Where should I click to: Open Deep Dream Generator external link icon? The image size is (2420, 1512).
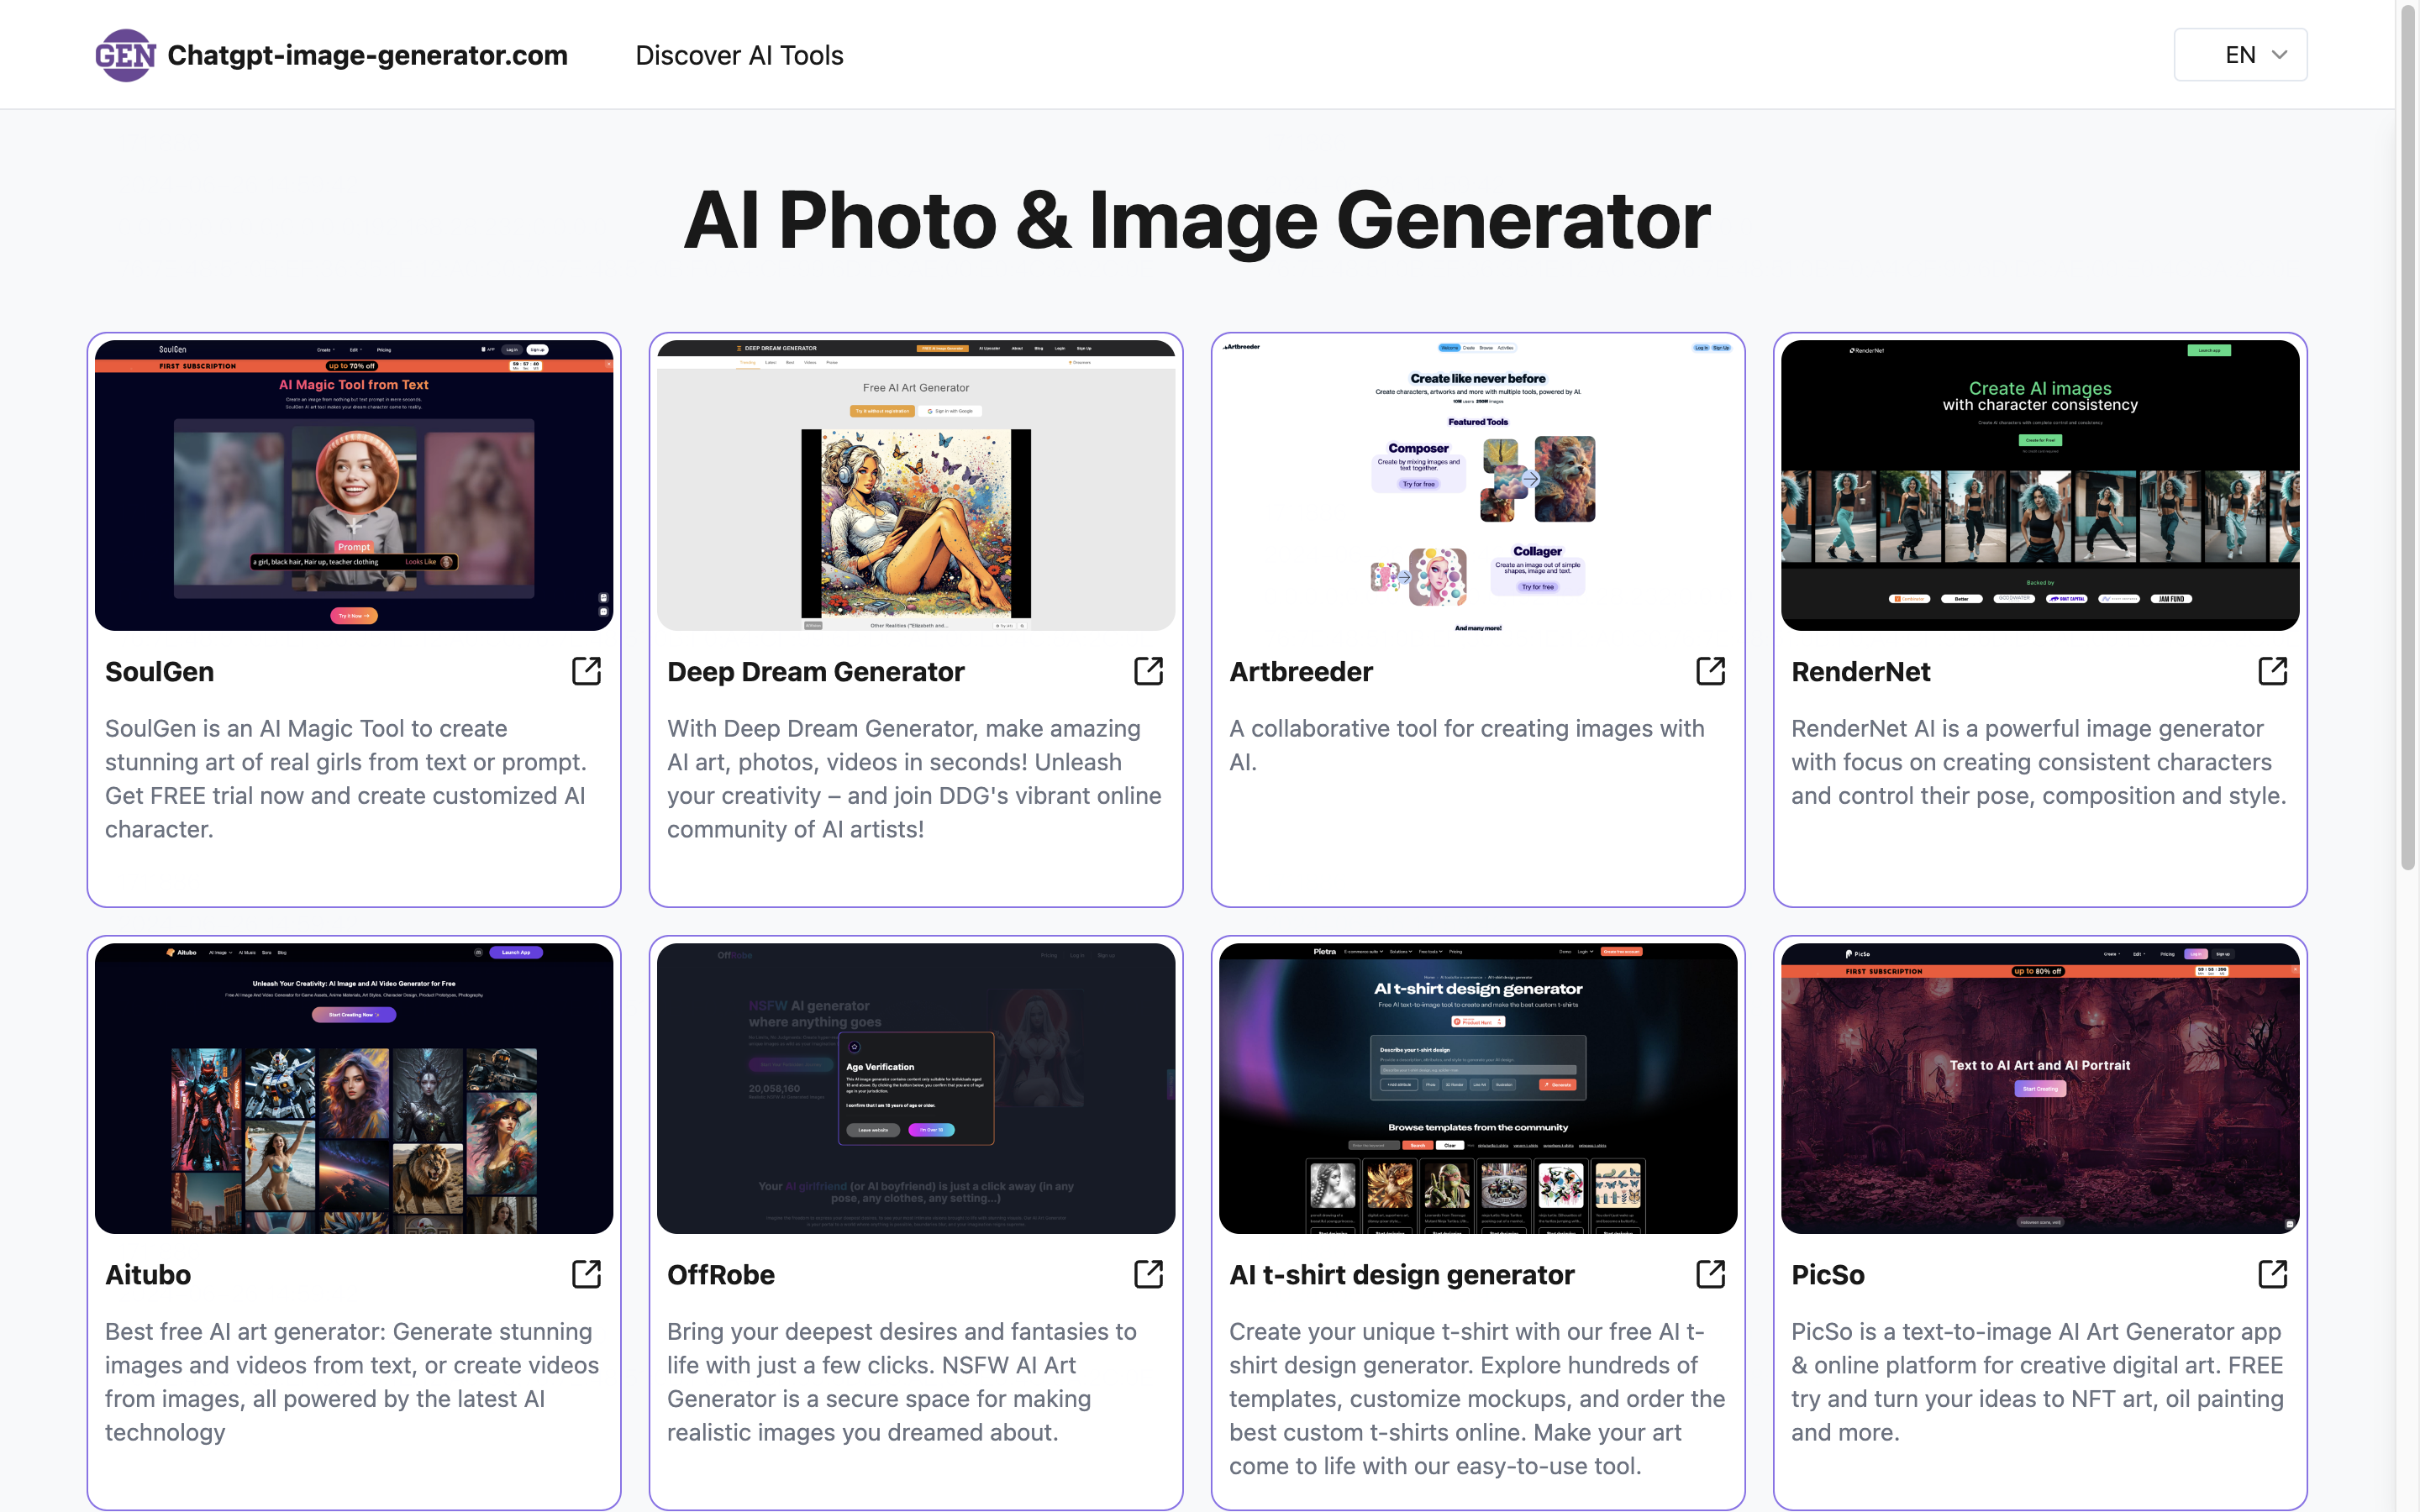click(x=1148, y=671)
